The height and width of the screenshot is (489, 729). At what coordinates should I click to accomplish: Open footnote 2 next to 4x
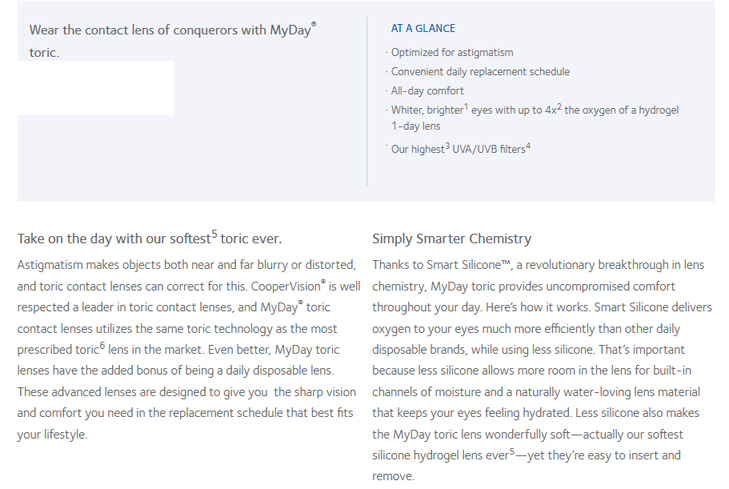559,106
